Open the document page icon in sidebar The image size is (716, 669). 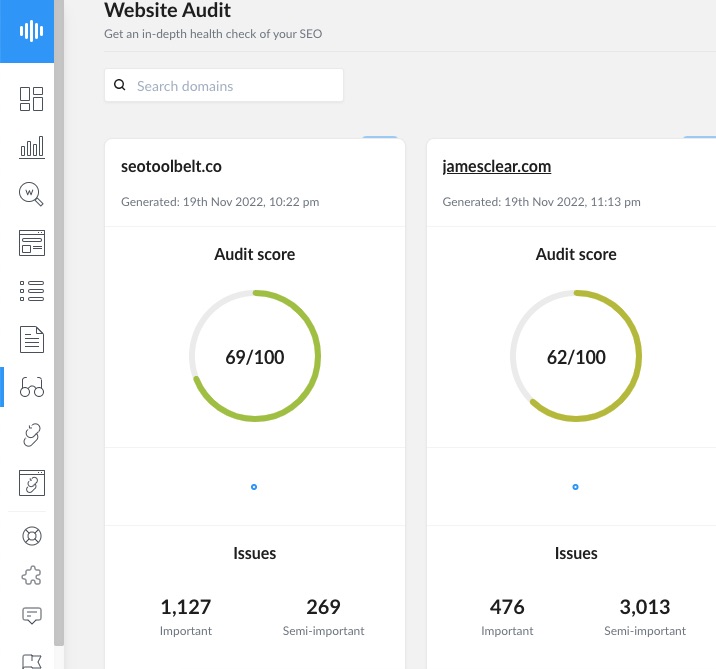[32, 339]
